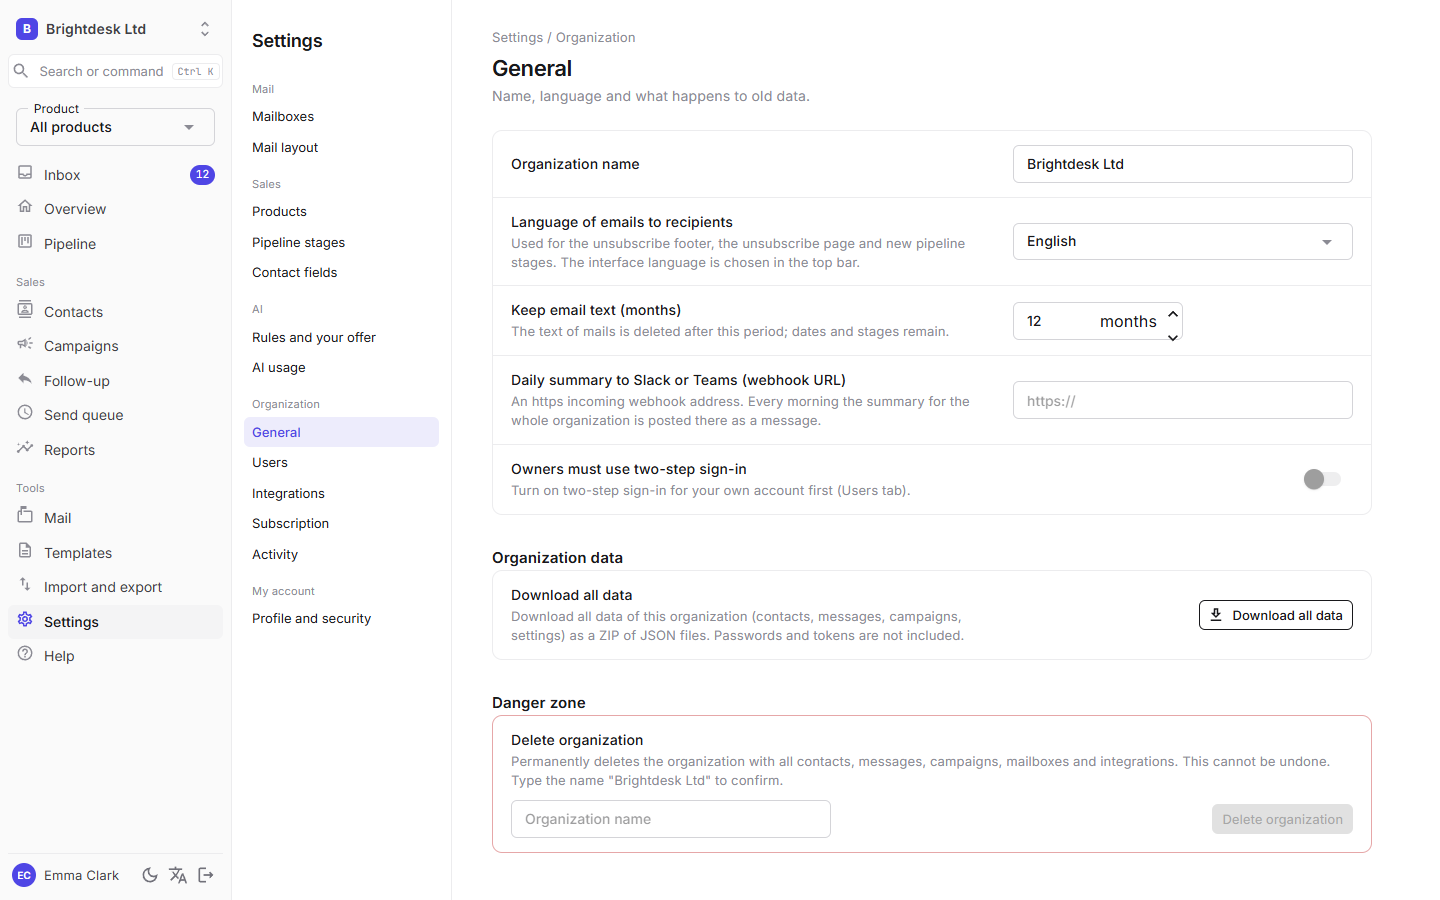Open the language translation icon
This screenshot has width=1440, height=900.
(178, 875)
